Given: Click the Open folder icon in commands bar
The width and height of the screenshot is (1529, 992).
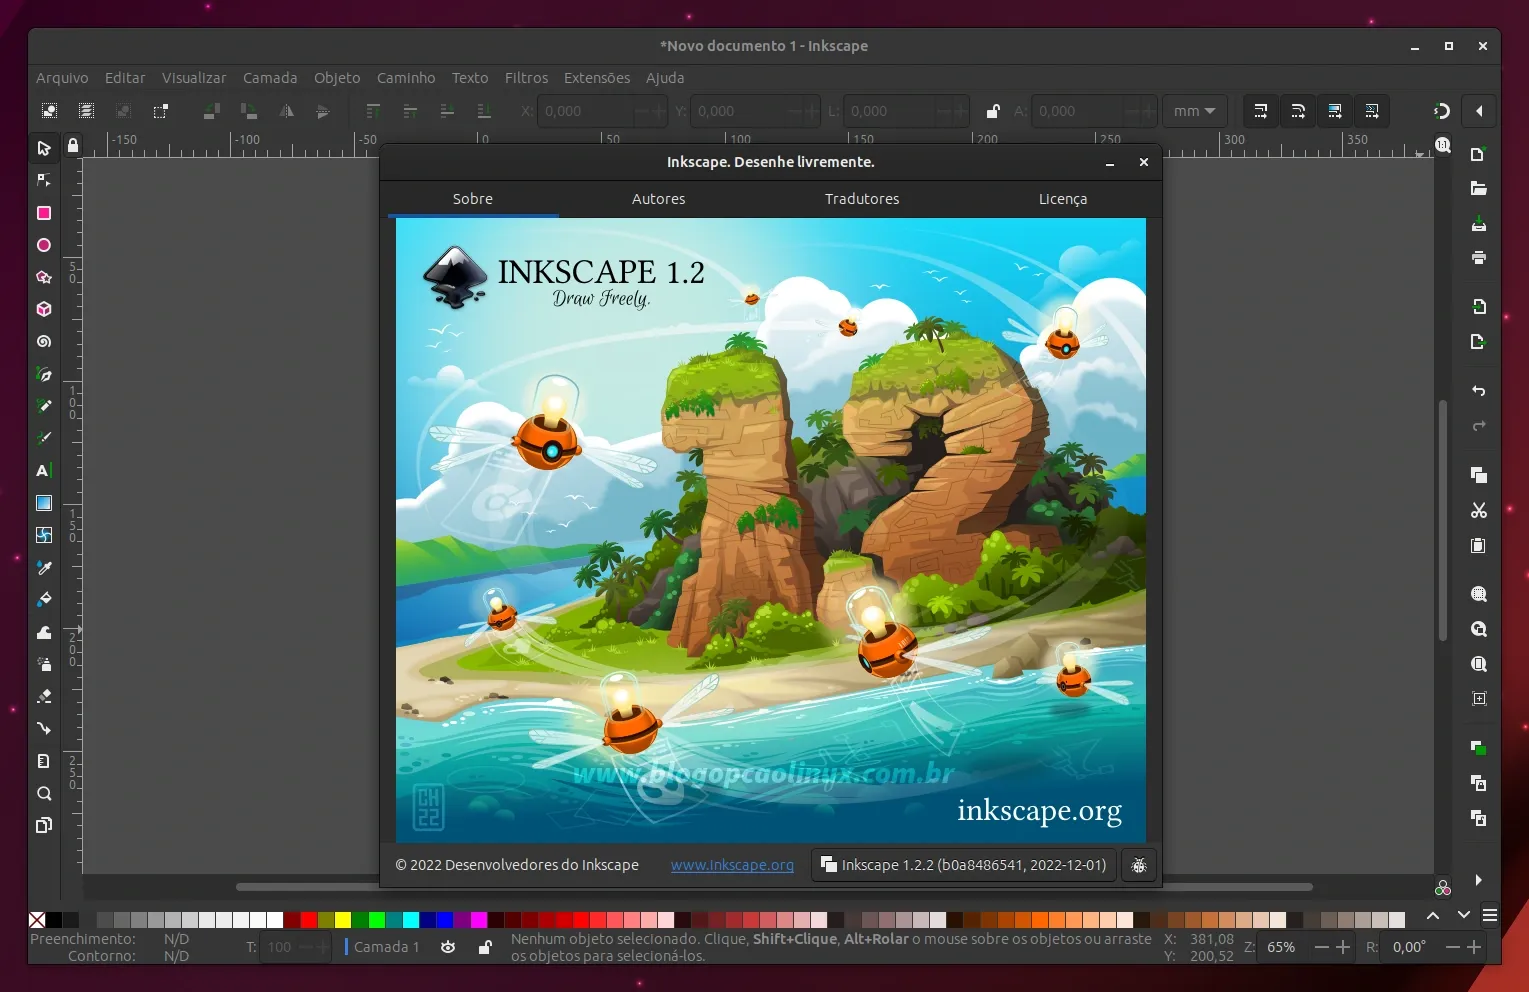Looking at the screenshot, I should click(x=1479, y=188).
